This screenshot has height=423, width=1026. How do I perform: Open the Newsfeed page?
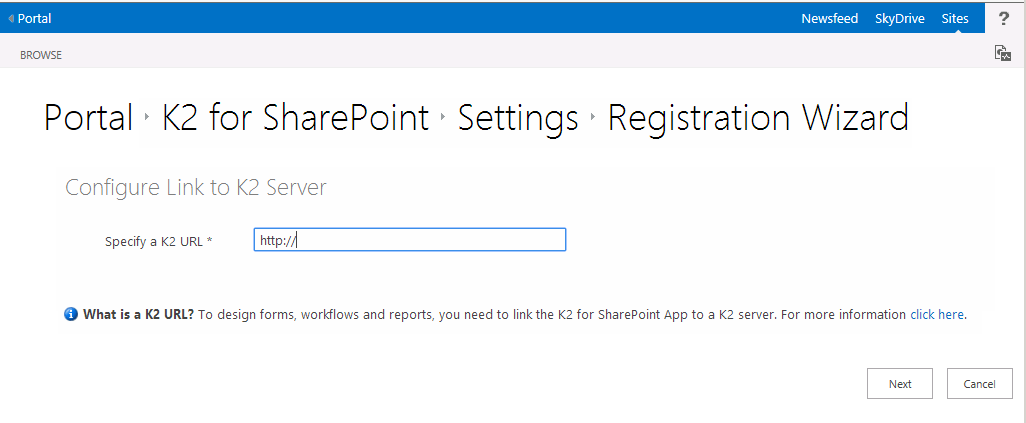(x=829, y=18)
